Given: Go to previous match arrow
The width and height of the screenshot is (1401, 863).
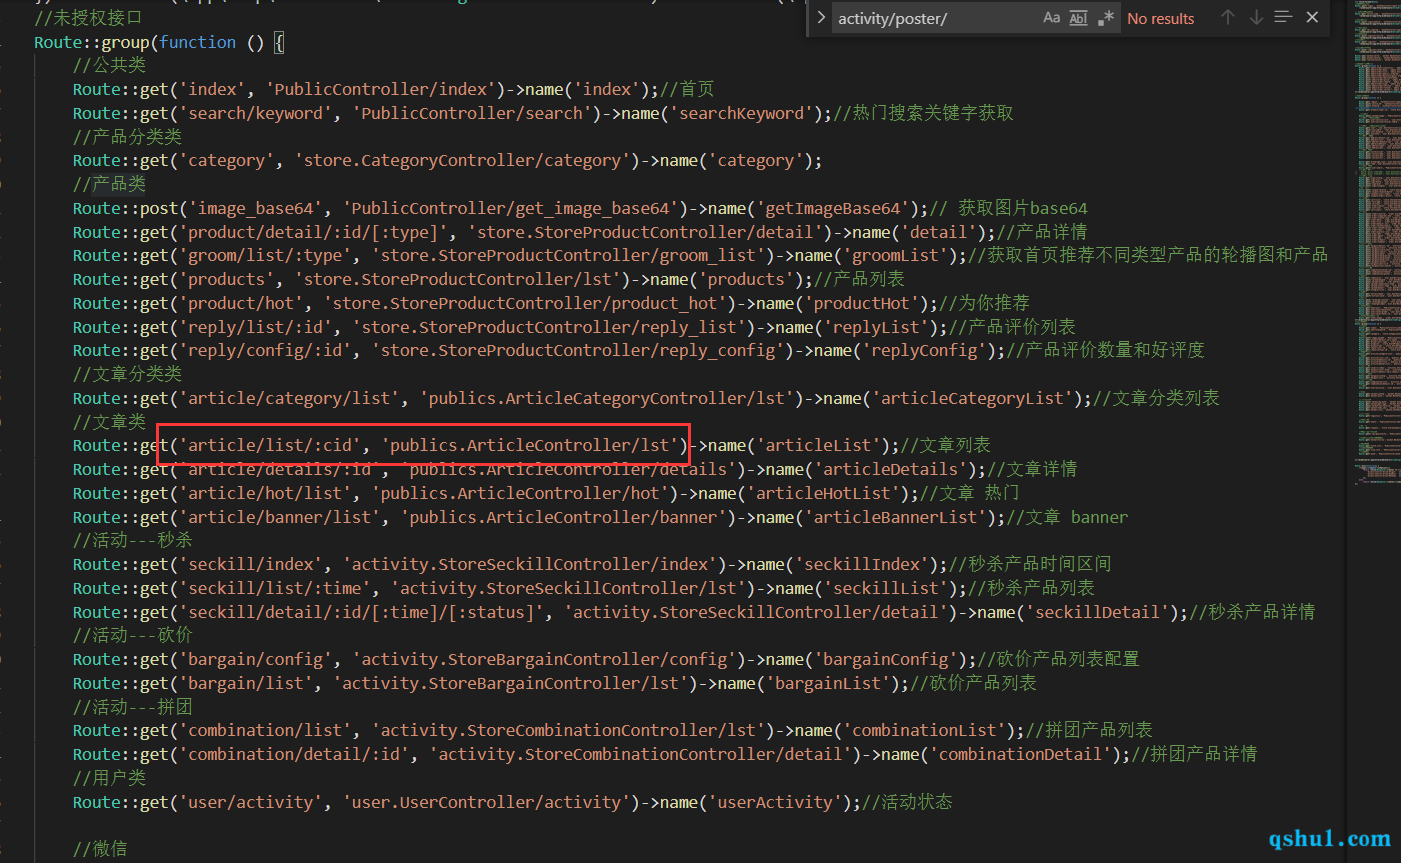Looking at the screenshot, I should [1228, 18].
